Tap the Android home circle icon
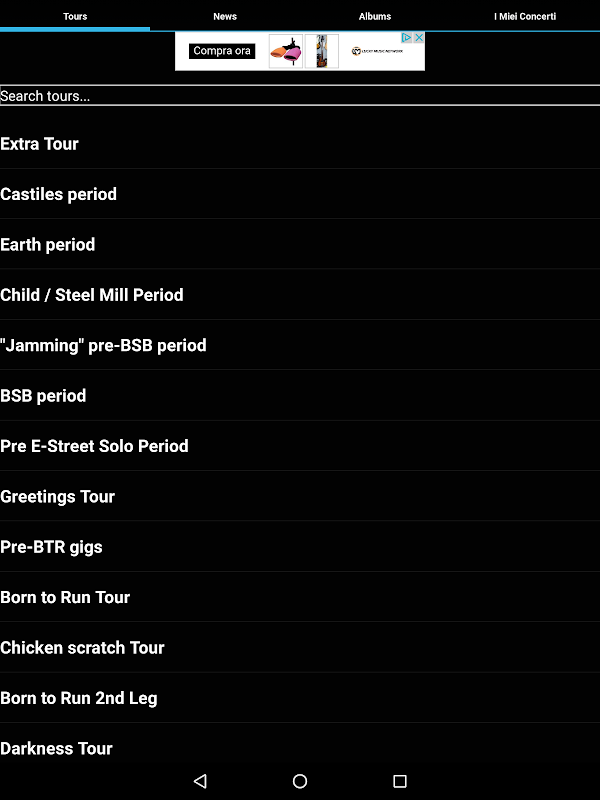This screenshot has height=800, width=600. coord(300,781)
